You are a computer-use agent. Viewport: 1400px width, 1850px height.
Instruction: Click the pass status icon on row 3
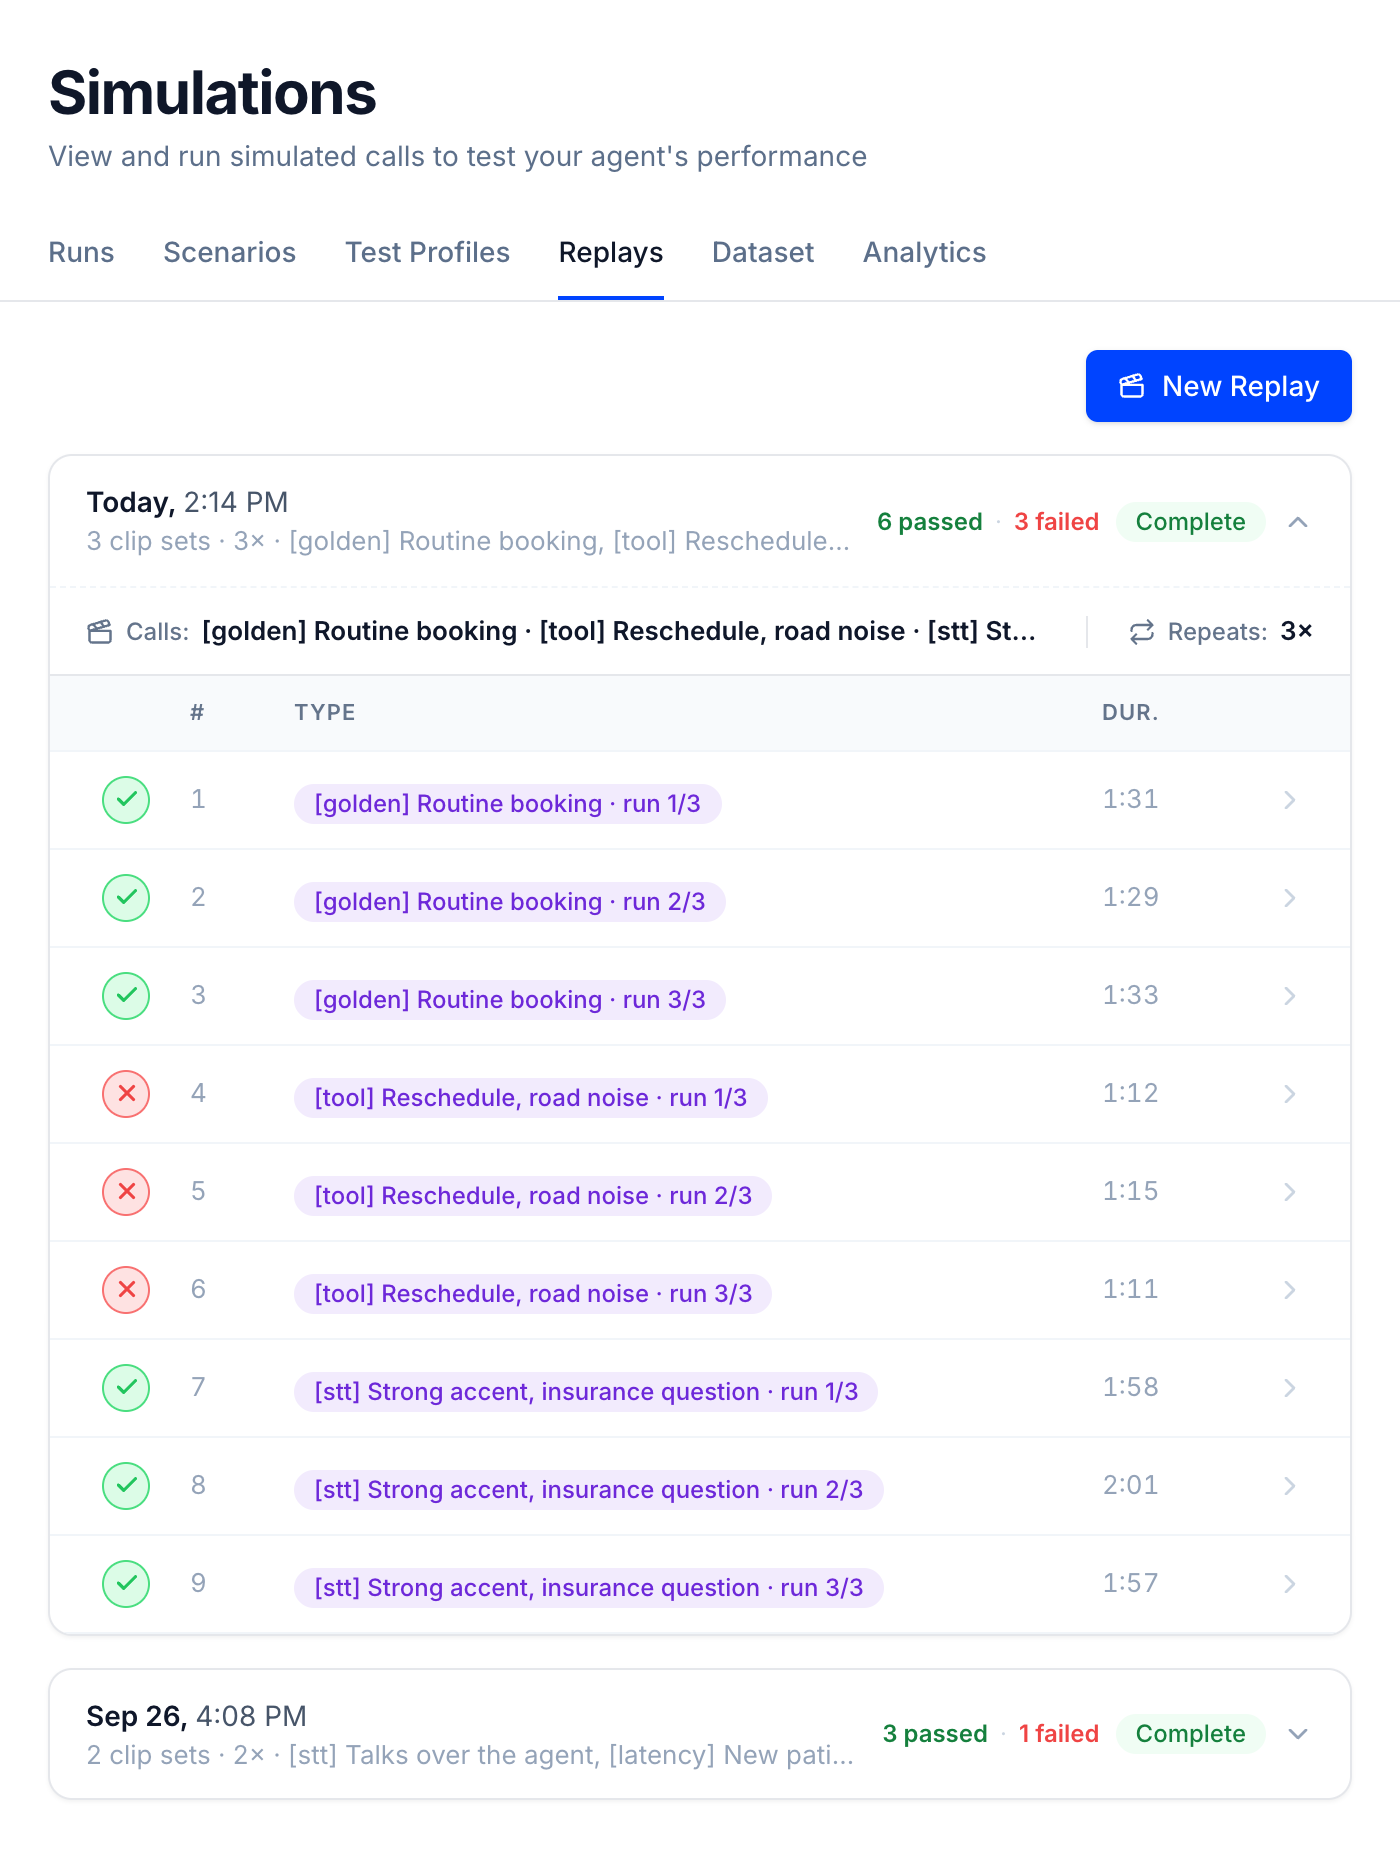pos(126,996)
